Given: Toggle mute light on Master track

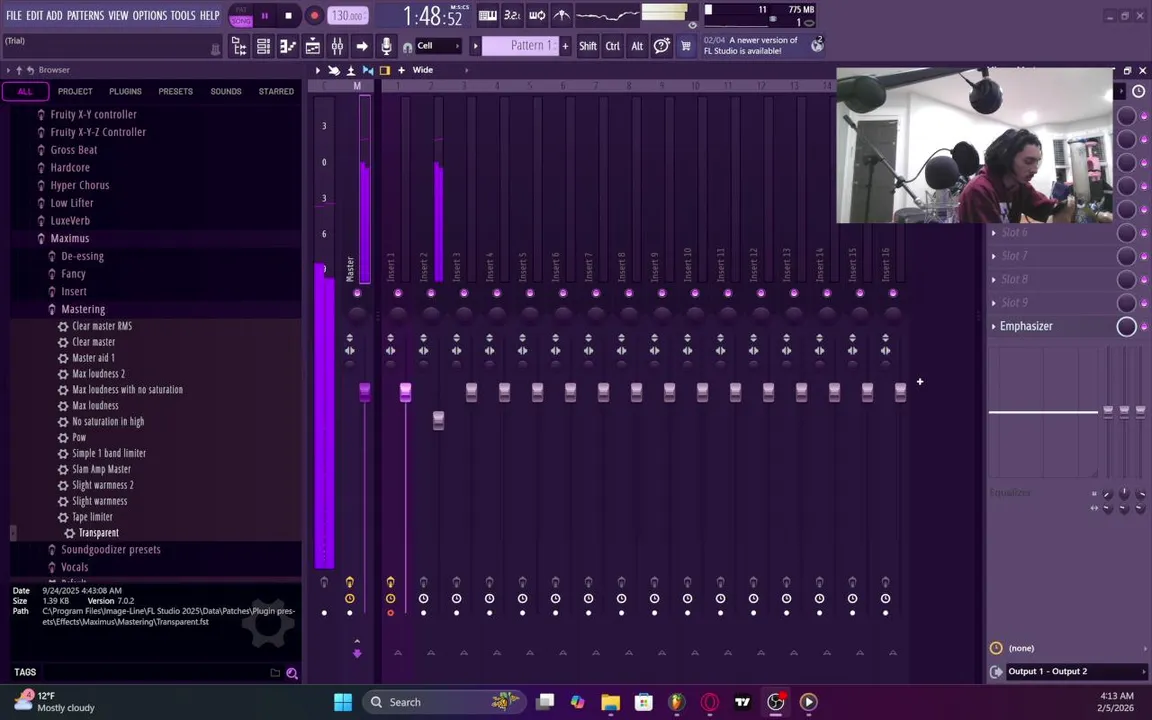Looking at the screenshot, I should [357, 293].
